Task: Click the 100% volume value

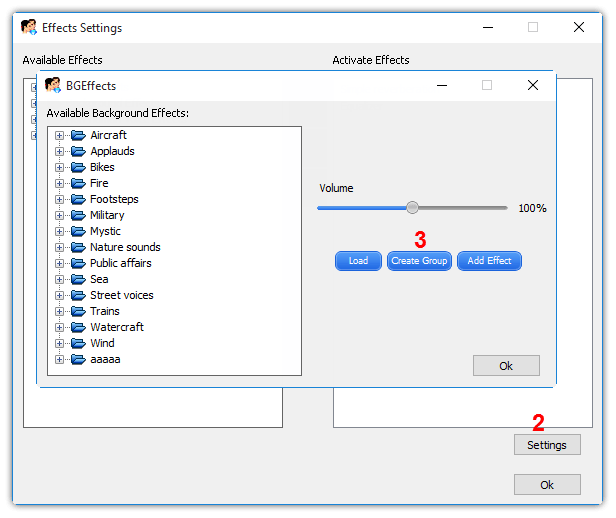Action: coord(532,208)
